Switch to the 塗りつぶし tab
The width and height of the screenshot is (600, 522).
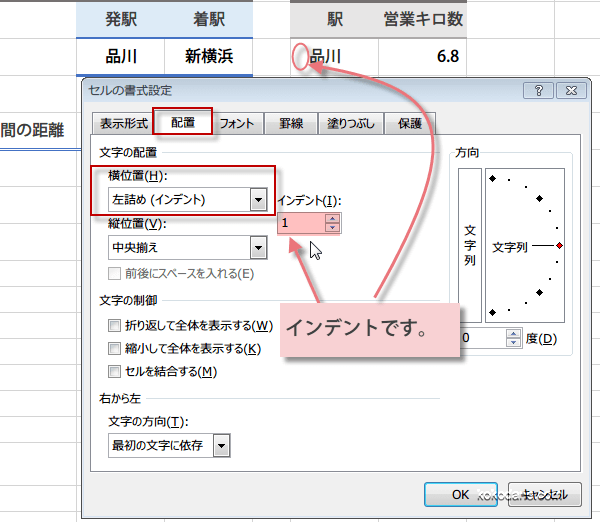coord(351,123)
